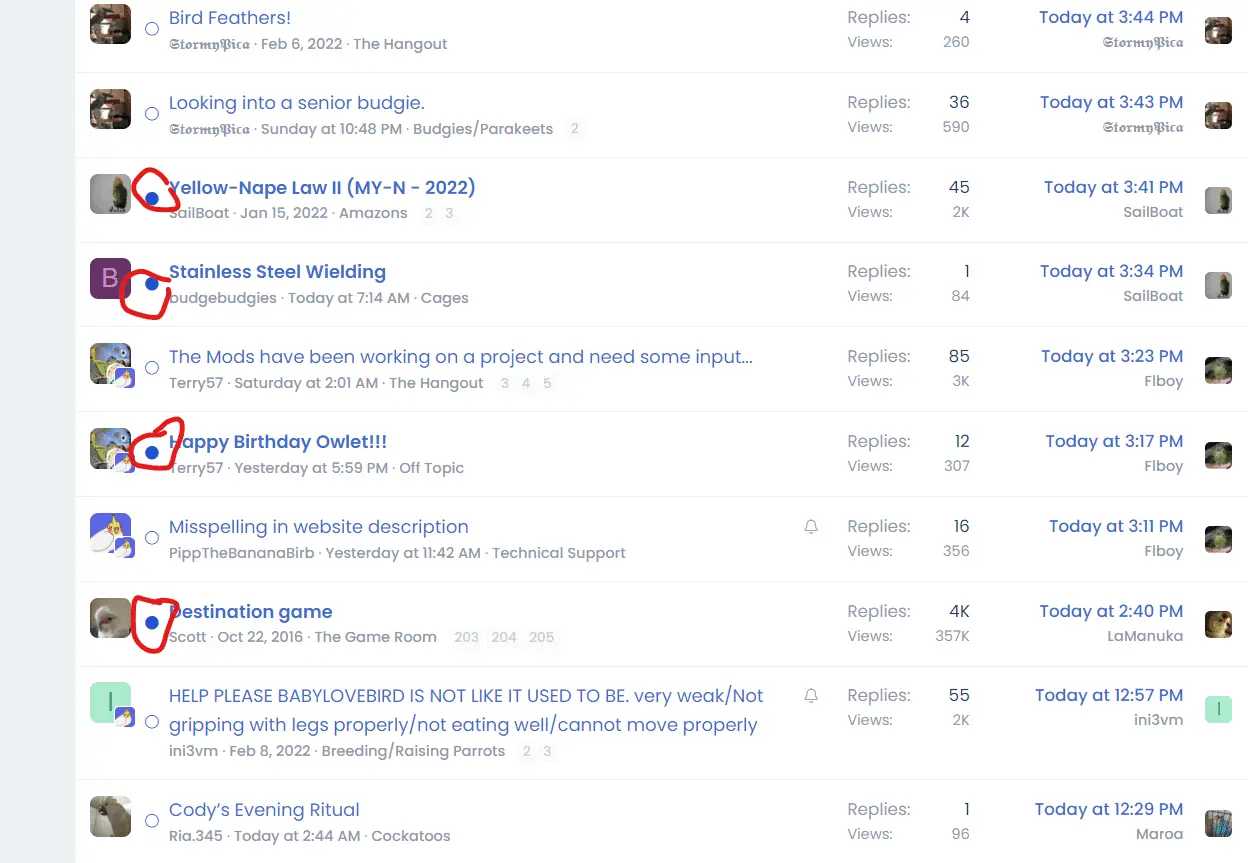Open Scott's avatar thumbnail on Destination game
The width and height of the screenshot is (1248, 863).
(x=110, y=618)
